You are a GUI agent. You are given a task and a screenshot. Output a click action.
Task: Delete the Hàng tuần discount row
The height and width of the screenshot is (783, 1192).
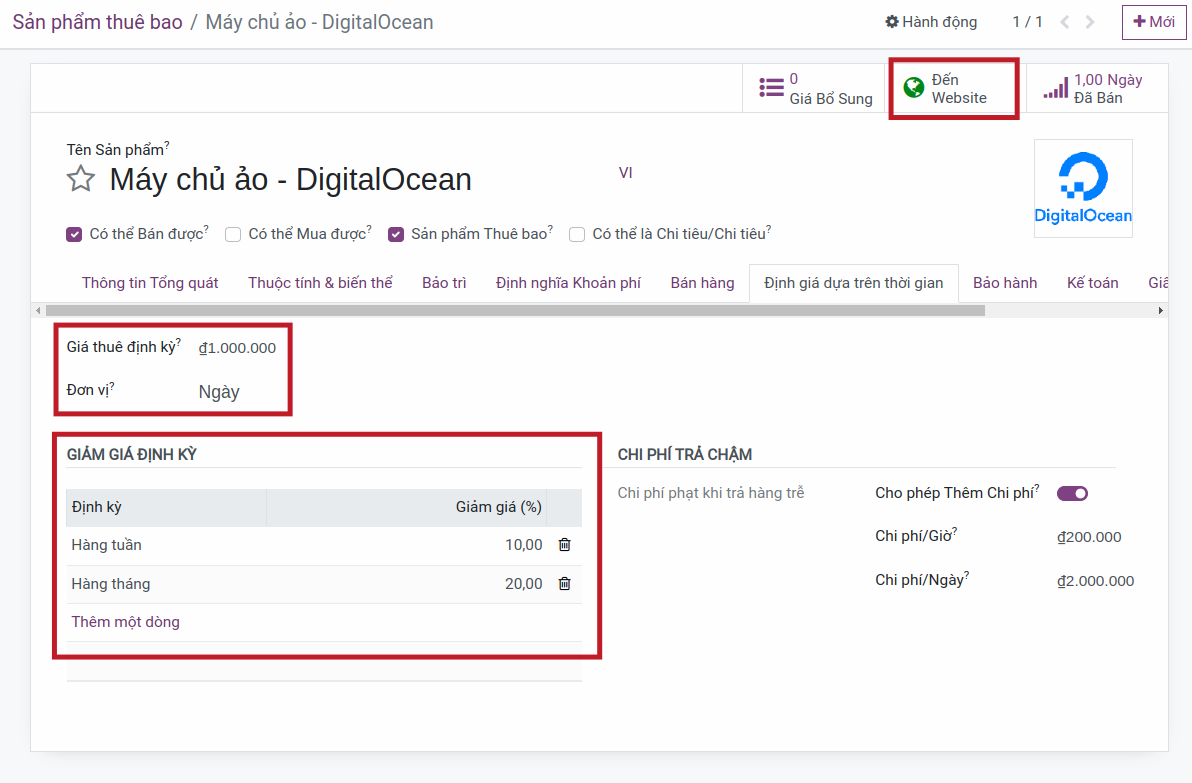564,545
